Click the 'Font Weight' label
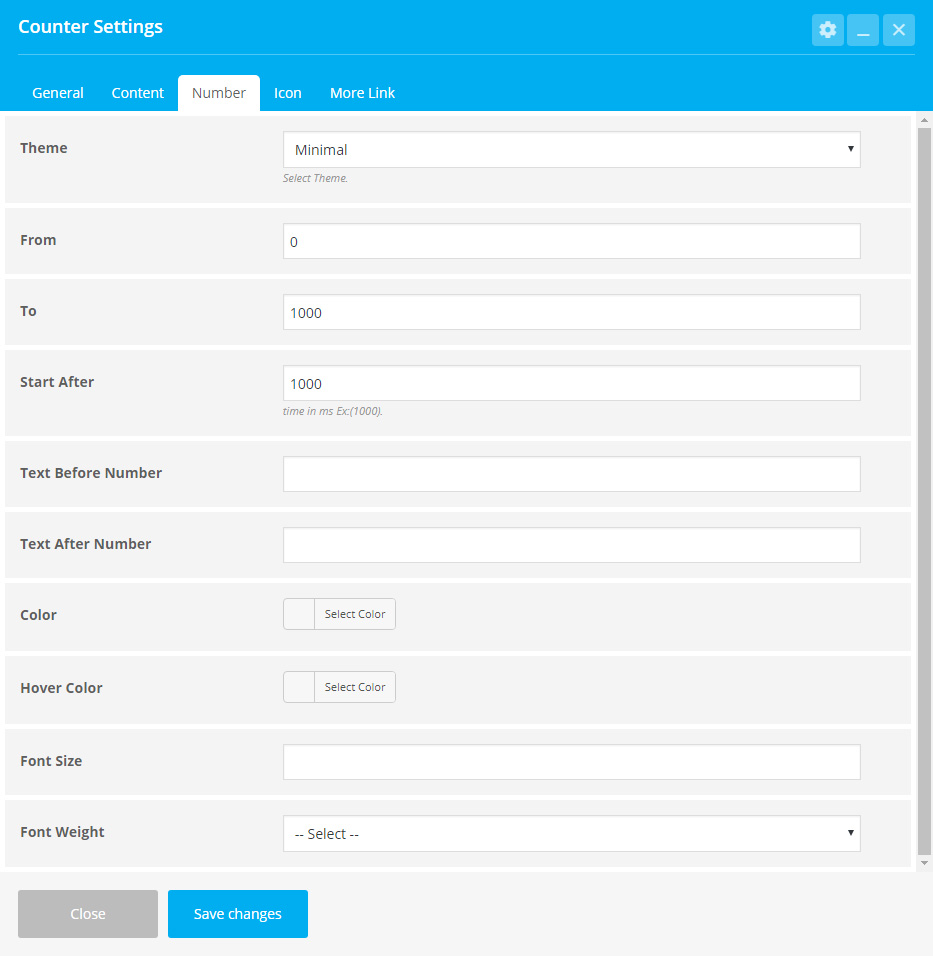 click(x=62, y=832)
